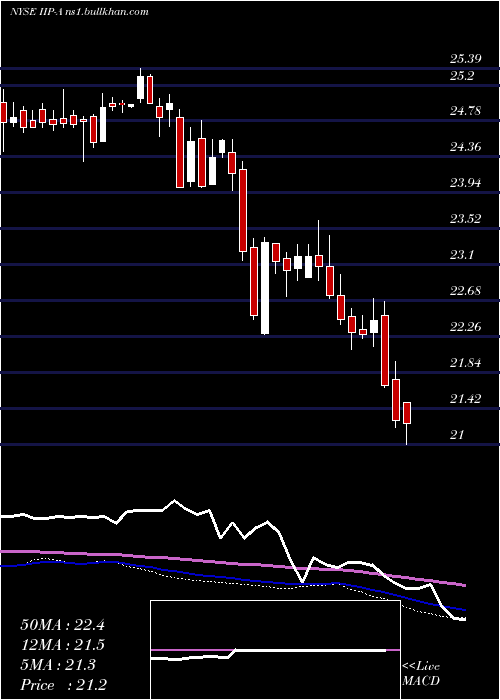This screenshot has height=700, width=500.
Task: Click the 23.1 price level label
Action: 461,255
